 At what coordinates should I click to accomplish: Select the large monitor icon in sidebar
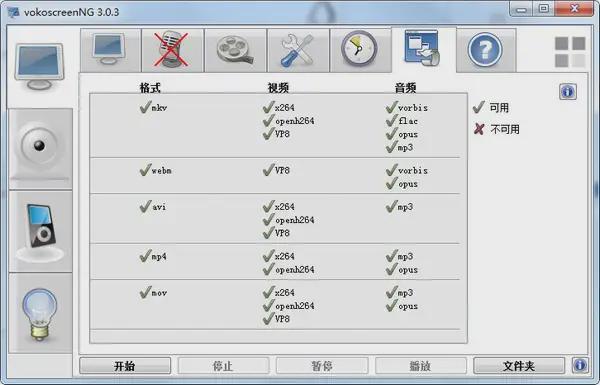39,67
